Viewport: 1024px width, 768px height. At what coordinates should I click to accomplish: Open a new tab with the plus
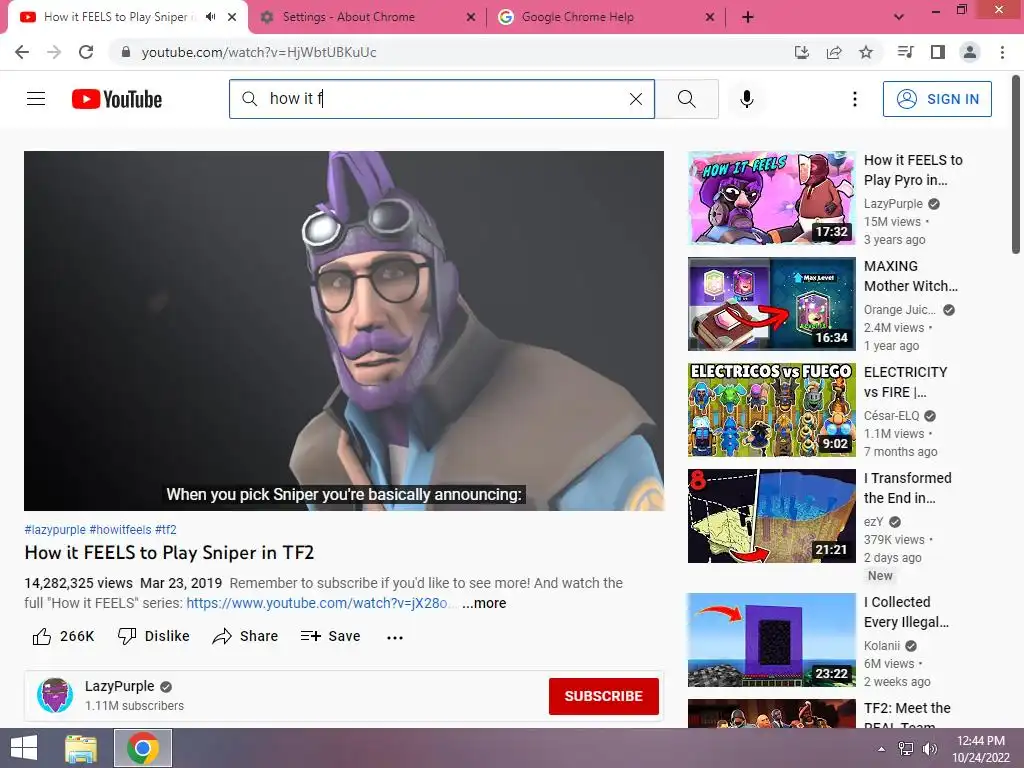coord(748,17)
